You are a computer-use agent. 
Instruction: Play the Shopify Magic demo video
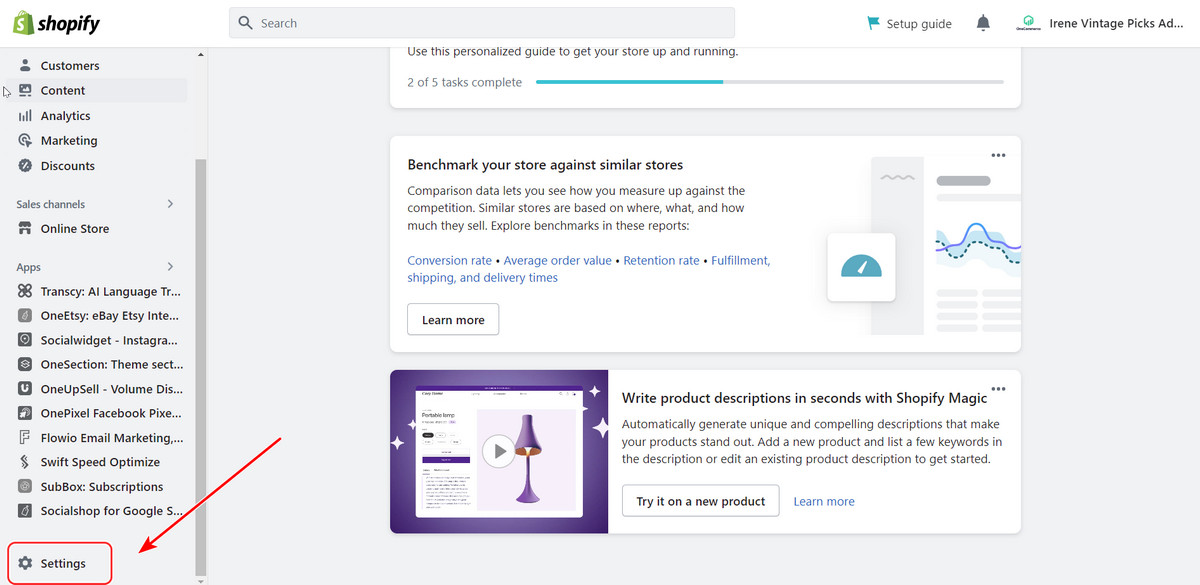[x=498, y=452]
